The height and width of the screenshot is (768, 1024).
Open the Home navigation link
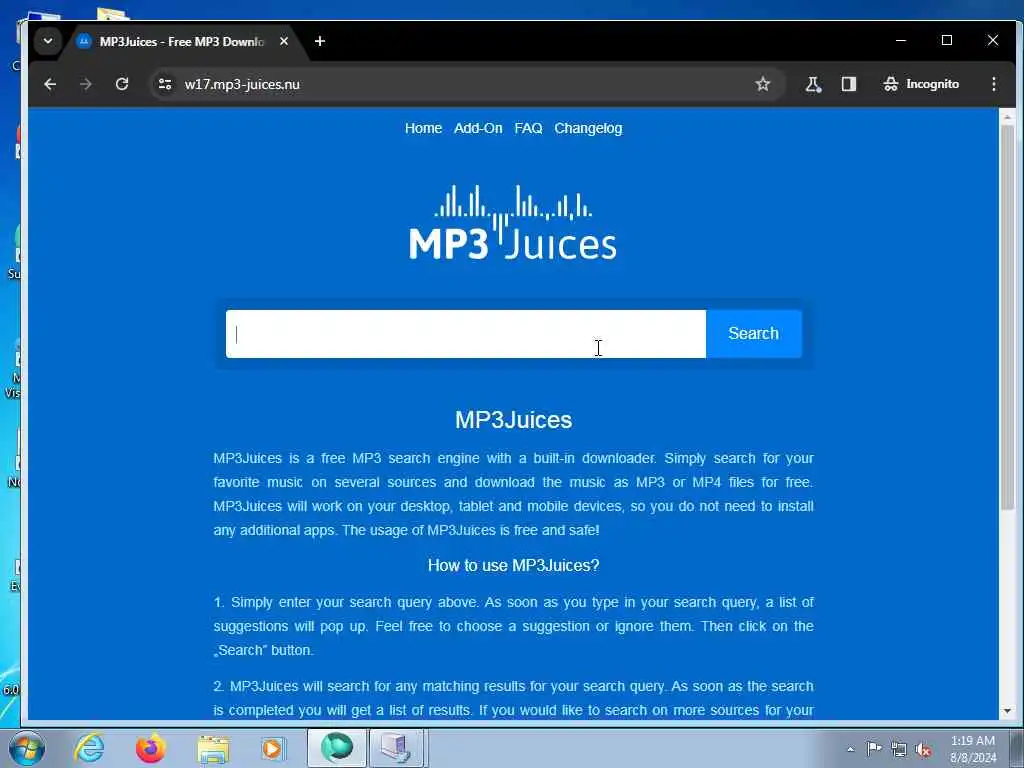[423, 128]
